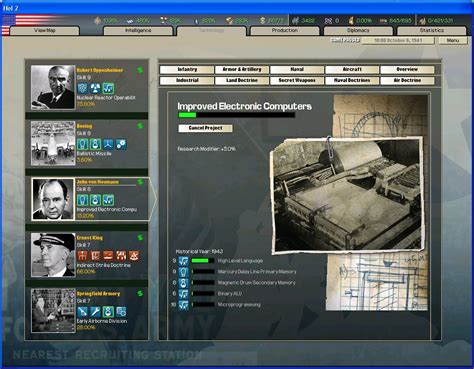This screenshot has width=474, height=369.
Task: Click Springfield Armory's green-bordered flask icon
Action: 108,312
